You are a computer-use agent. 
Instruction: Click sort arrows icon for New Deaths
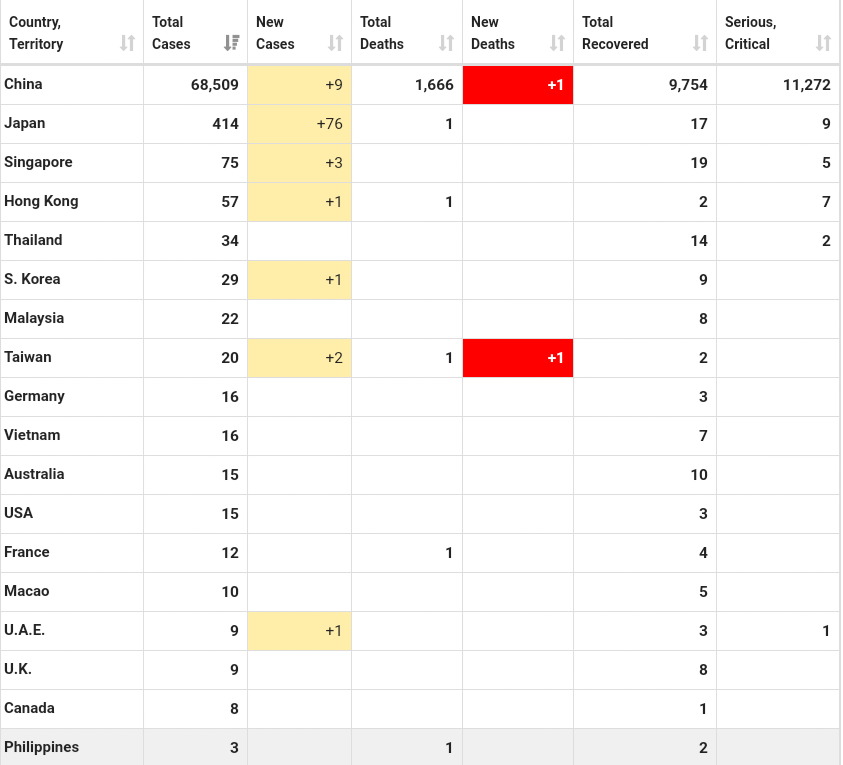557,43
